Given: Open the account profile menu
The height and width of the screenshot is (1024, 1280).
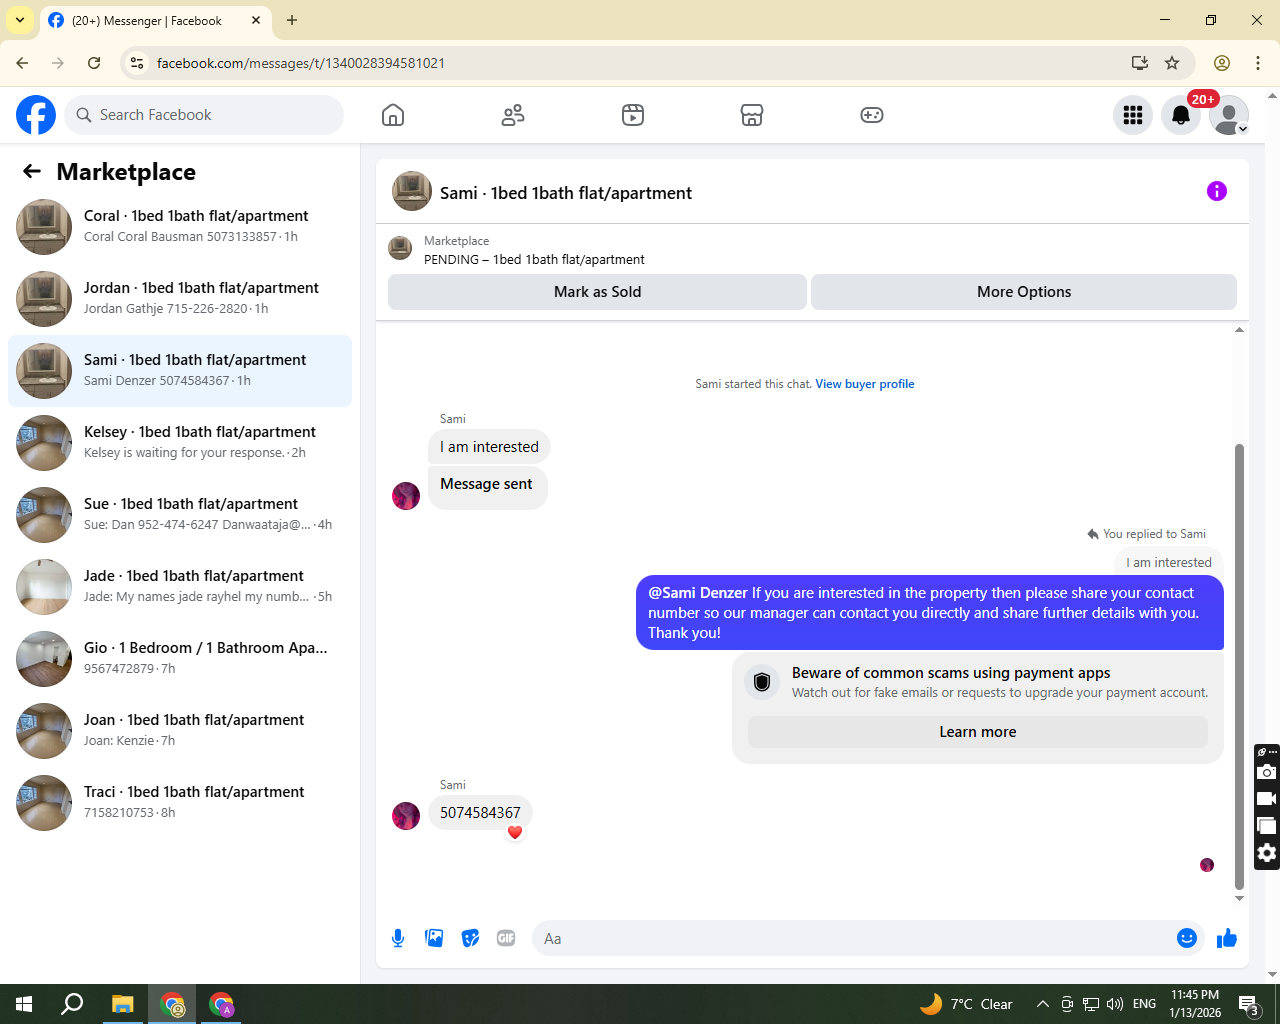Looking at the screenshot, I should (x=1229, y=115).
